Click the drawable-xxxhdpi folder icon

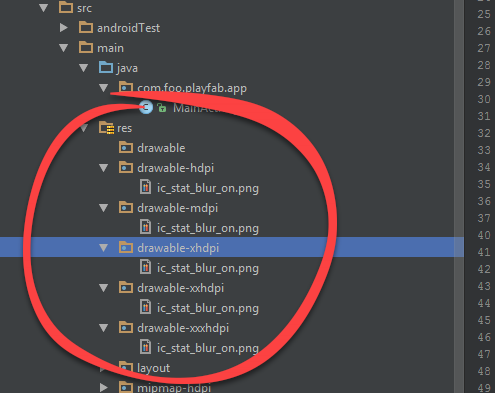coord(126,327)
